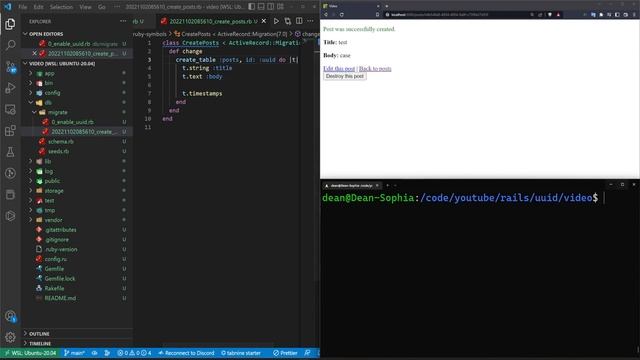This screenshot has height=360, width=640.
Task: Click Prettier status bar item
Action: (x=285, y=353)
